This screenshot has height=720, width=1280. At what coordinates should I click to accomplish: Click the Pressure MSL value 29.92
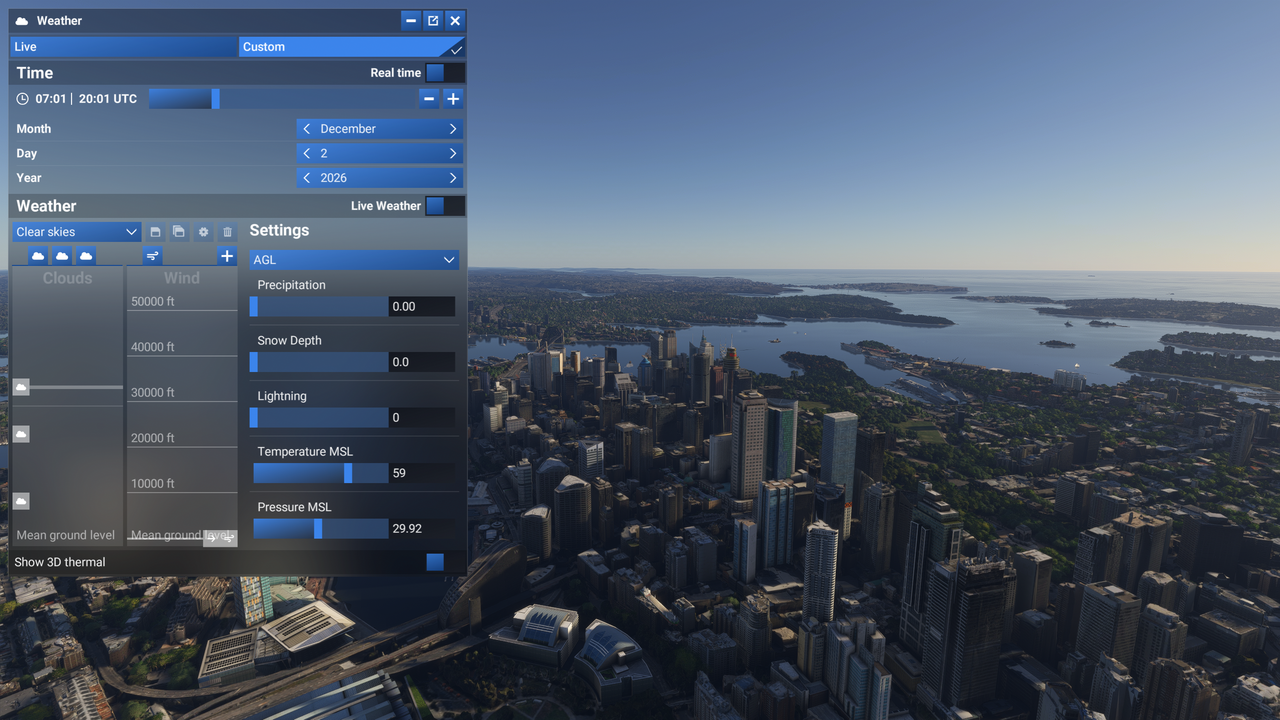coord(422,528)
